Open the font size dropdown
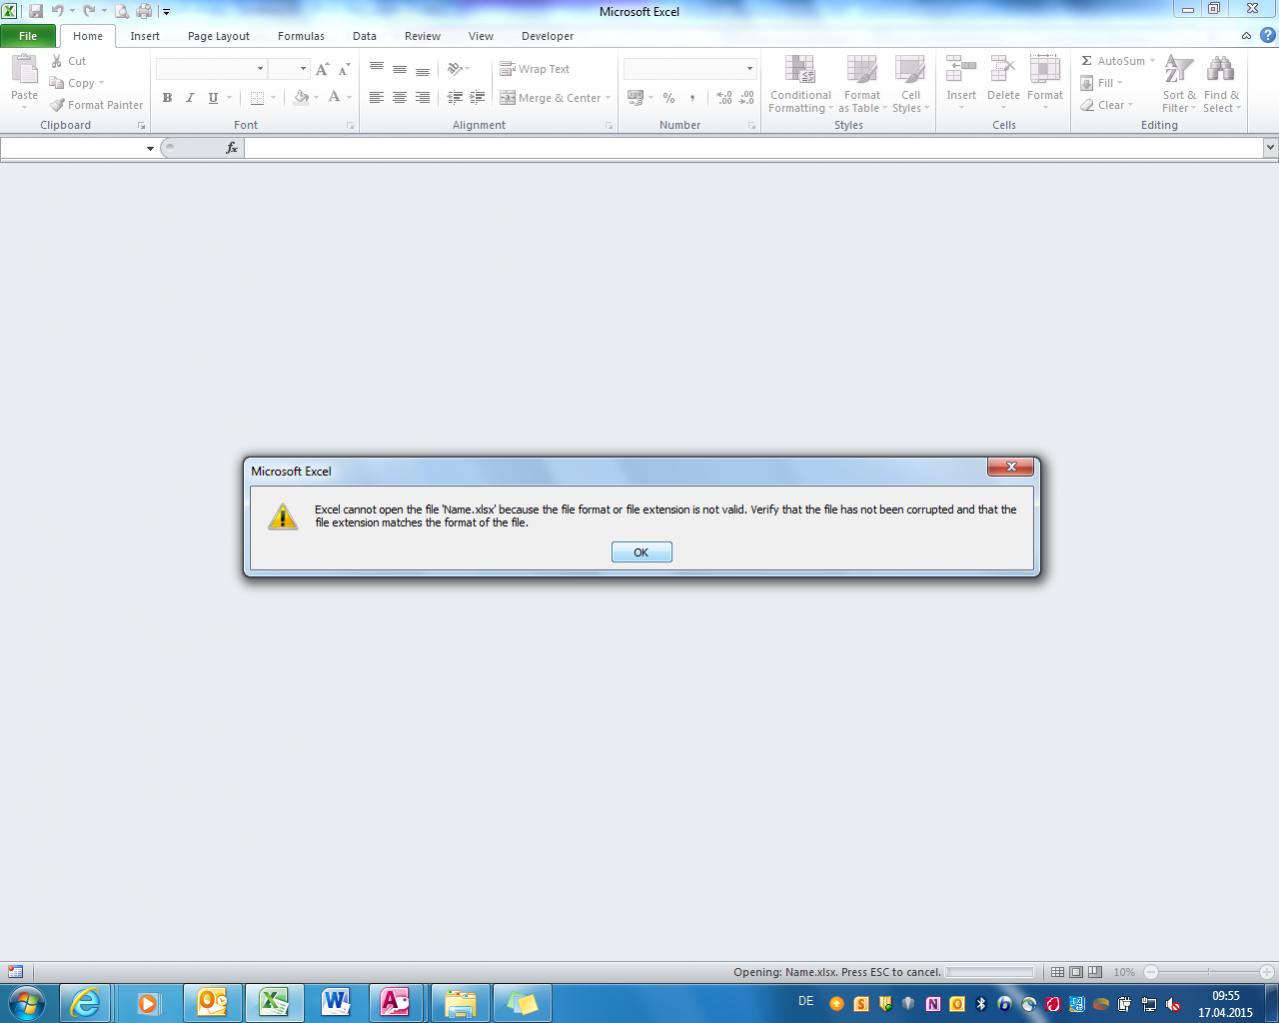Screen dimensions: 1279x1023 tap(303, 69)
